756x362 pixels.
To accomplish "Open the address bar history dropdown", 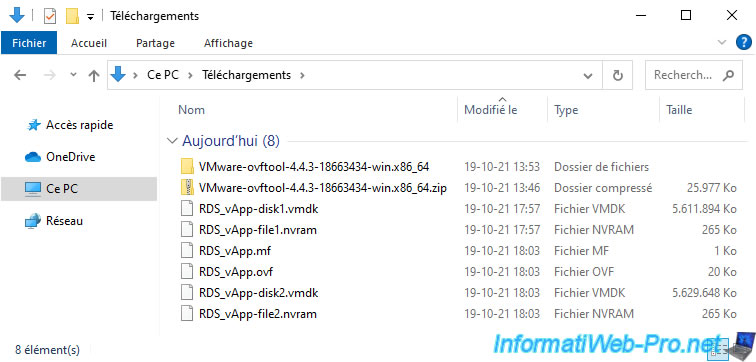I will pyautogui.click(x=588, y=76).
